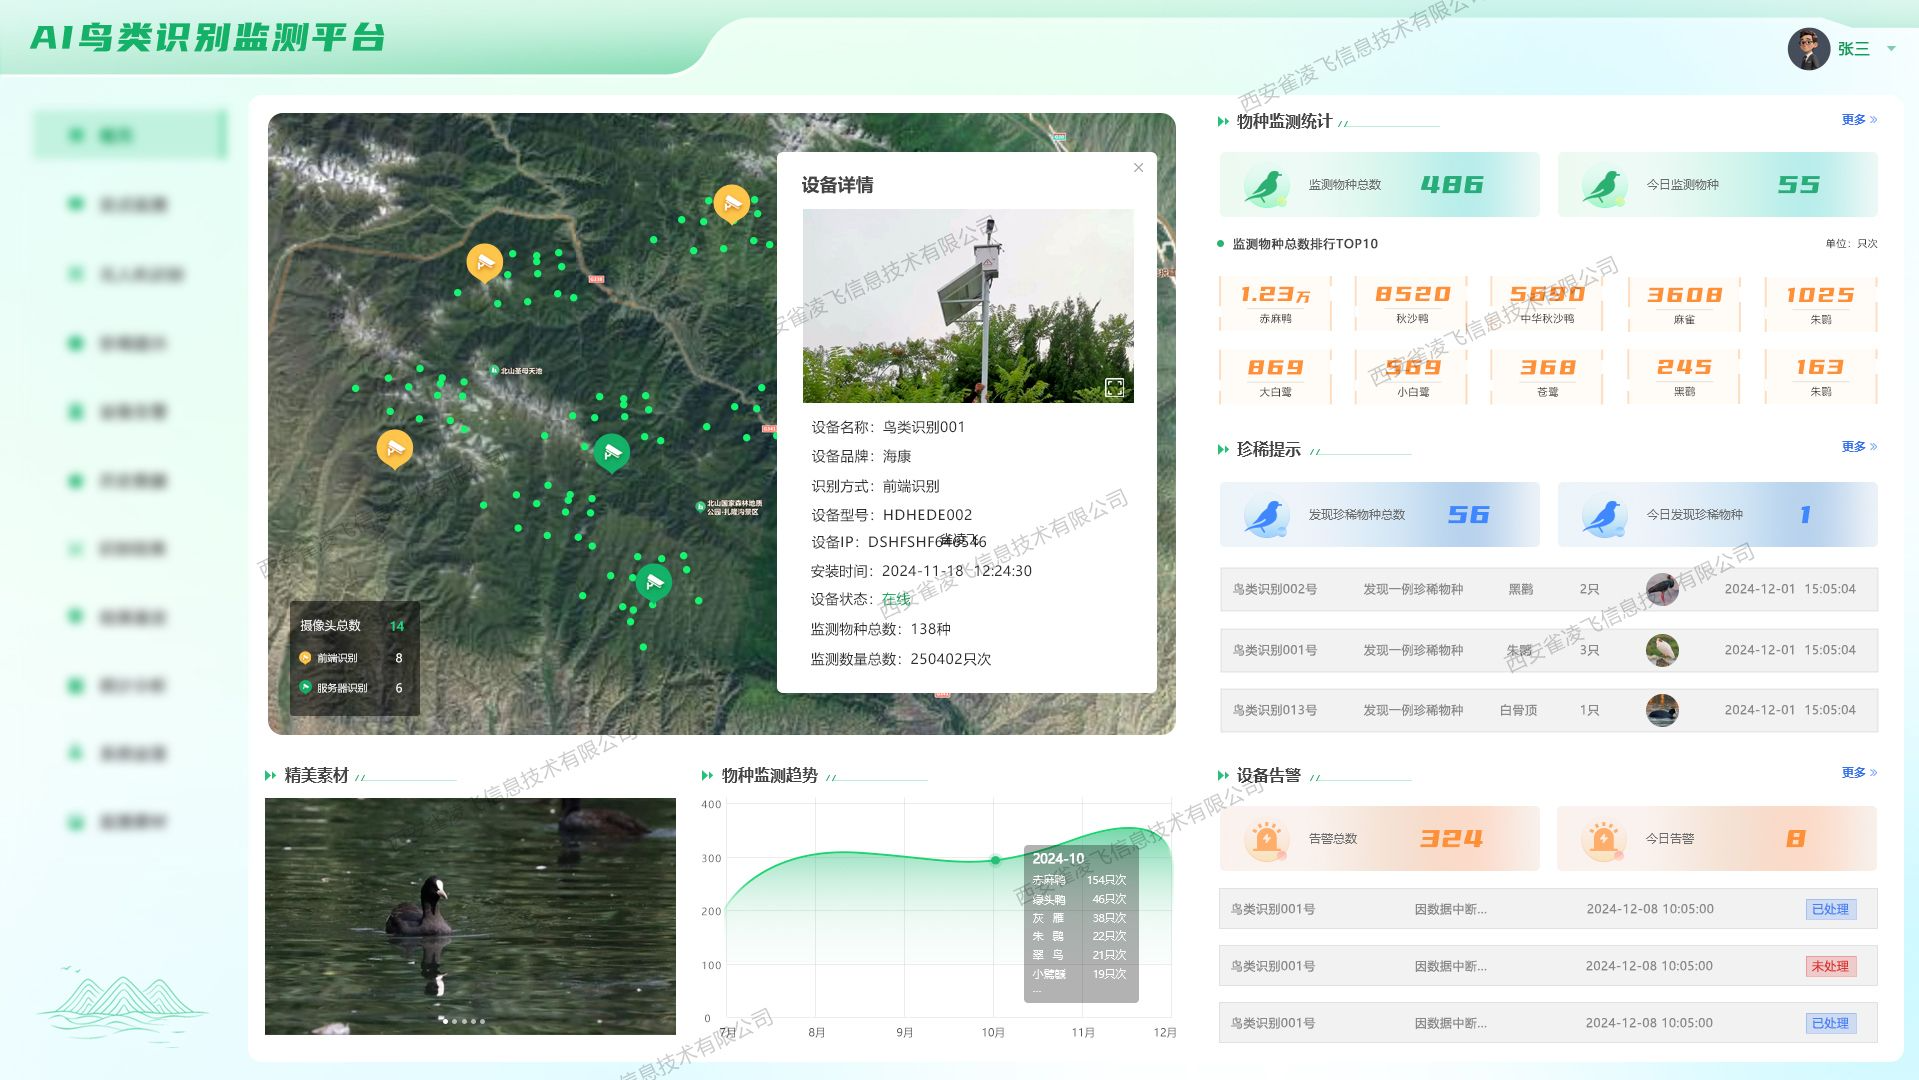Open 更多 link in 设备告警 section
The height and width of the screenshot is (1080, 1919).
coord(1858,773)
